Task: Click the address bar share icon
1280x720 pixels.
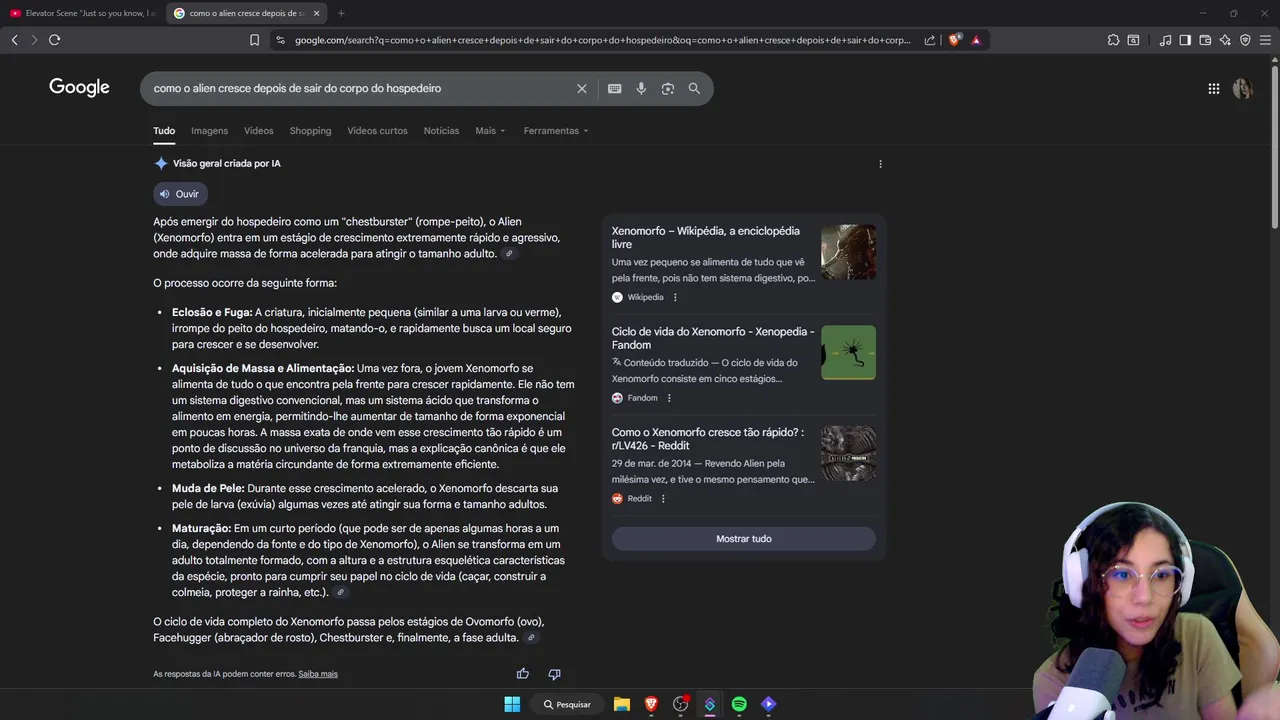Action: [930, 40]
